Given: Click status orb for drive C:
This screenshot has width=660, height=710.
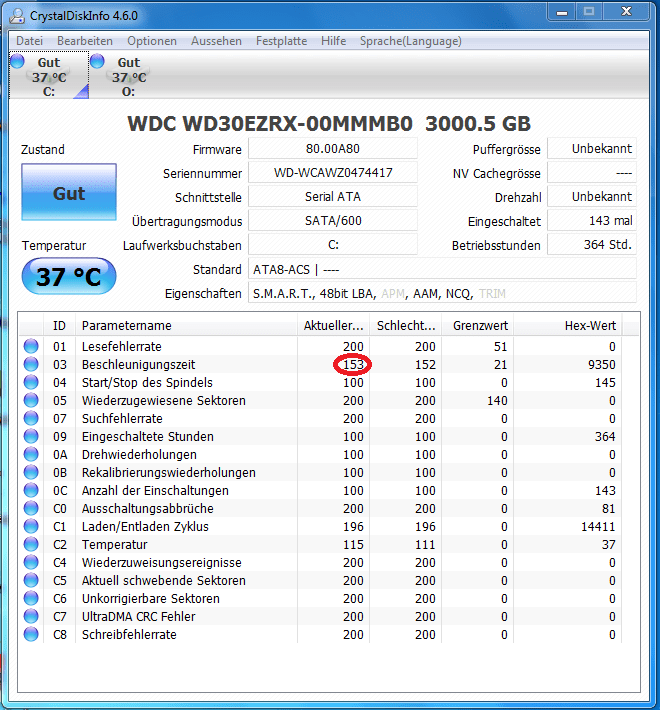Looking at the screenshot, I should point(17,61).
